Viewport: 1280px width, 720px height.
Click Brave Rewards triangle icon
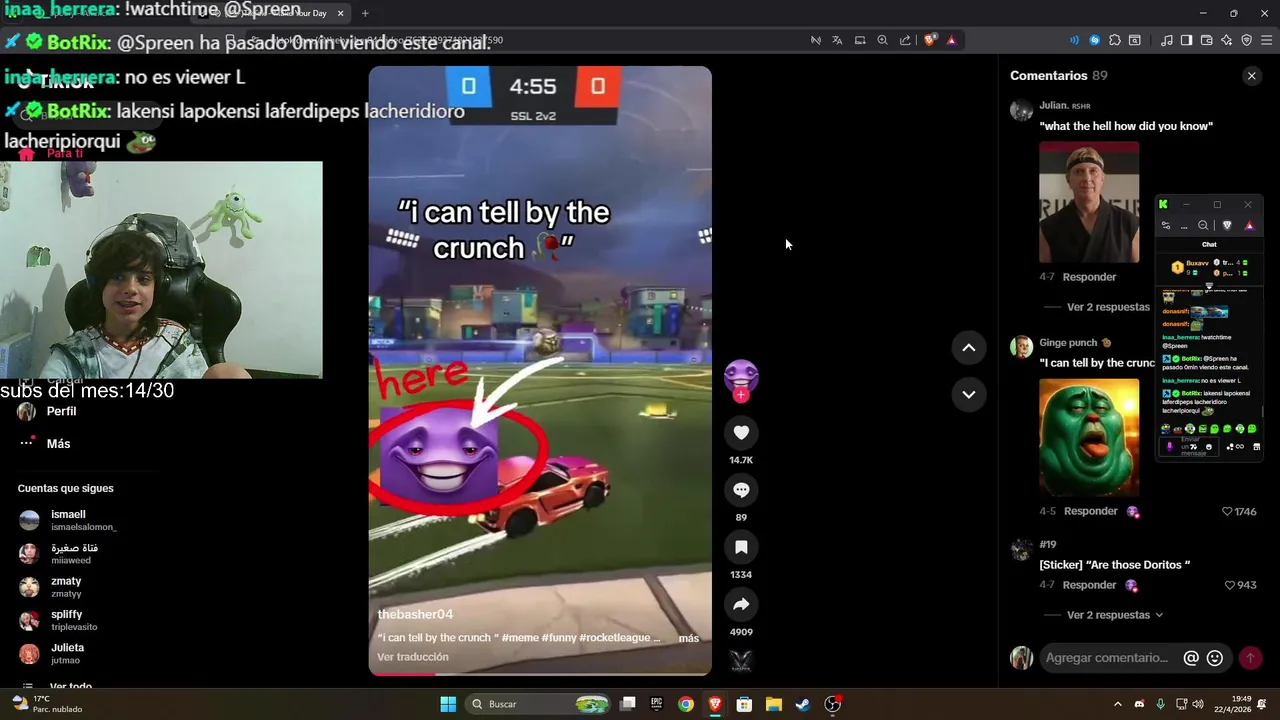click(951, 40)
